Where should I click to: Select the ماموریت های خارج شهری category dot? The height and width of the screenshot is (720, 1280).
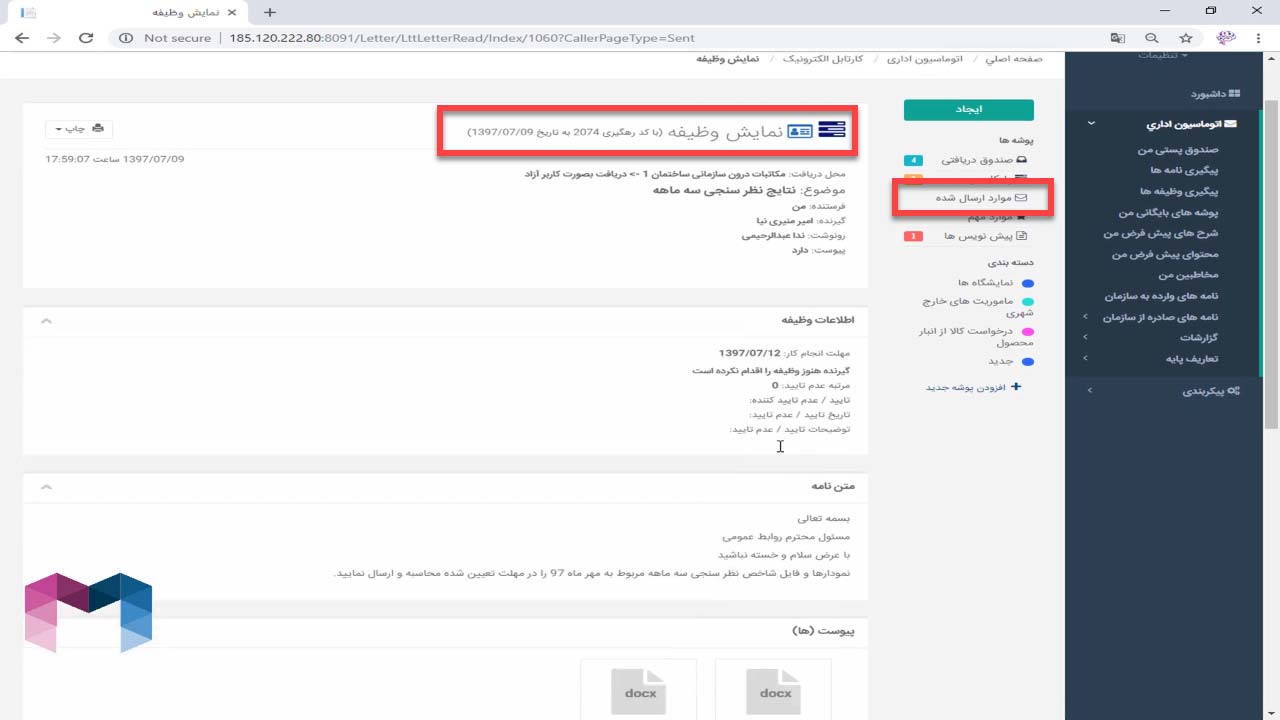point(1028,301)
